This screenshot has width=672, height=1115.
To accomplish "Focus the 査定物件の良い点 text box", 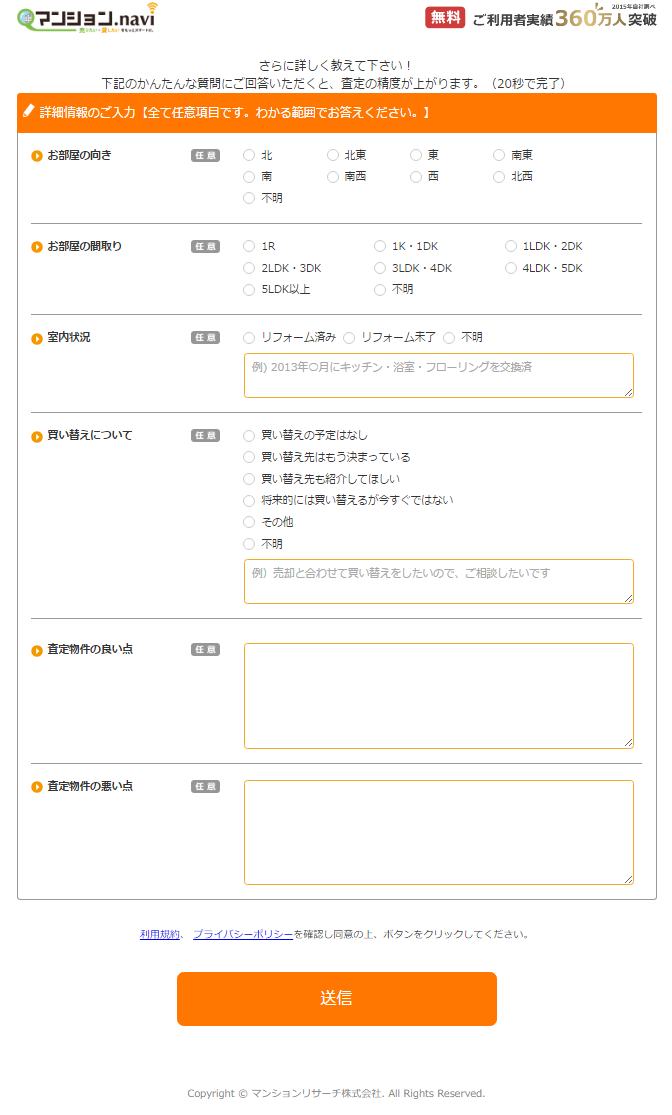I will [438, 695].
